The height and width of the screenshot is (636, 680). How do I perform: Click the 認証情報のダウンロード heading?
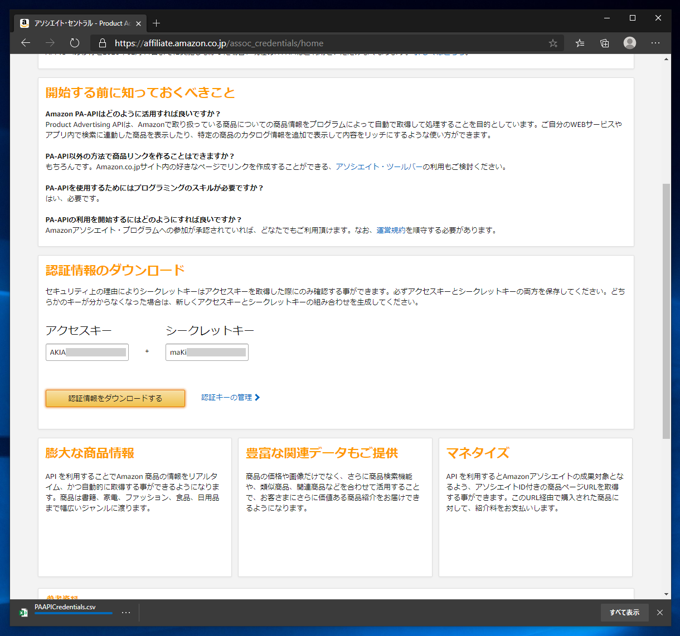point(115,271)
